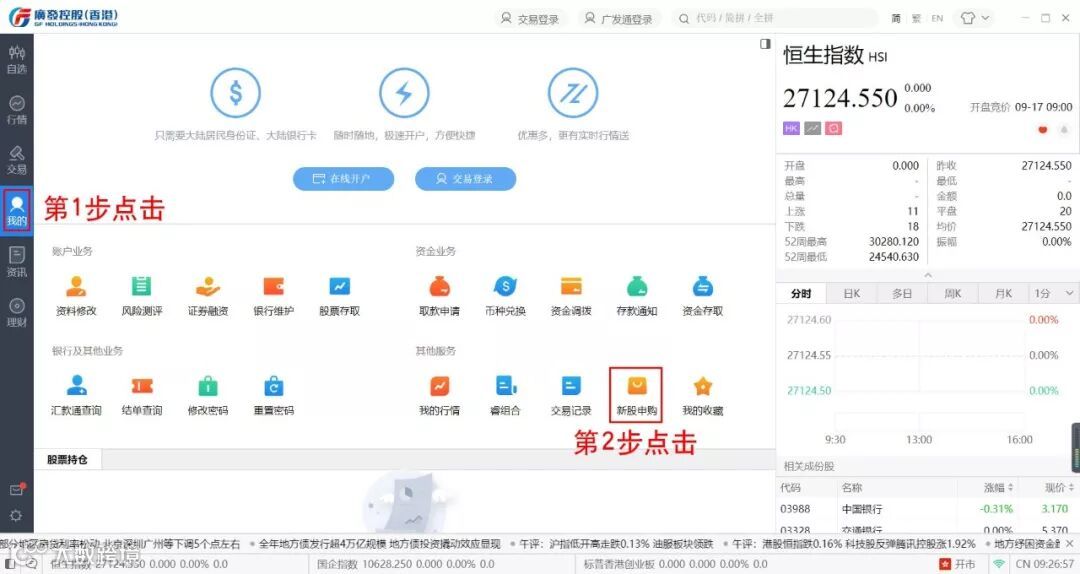Click the wifi connection status icon

(999, 564)
